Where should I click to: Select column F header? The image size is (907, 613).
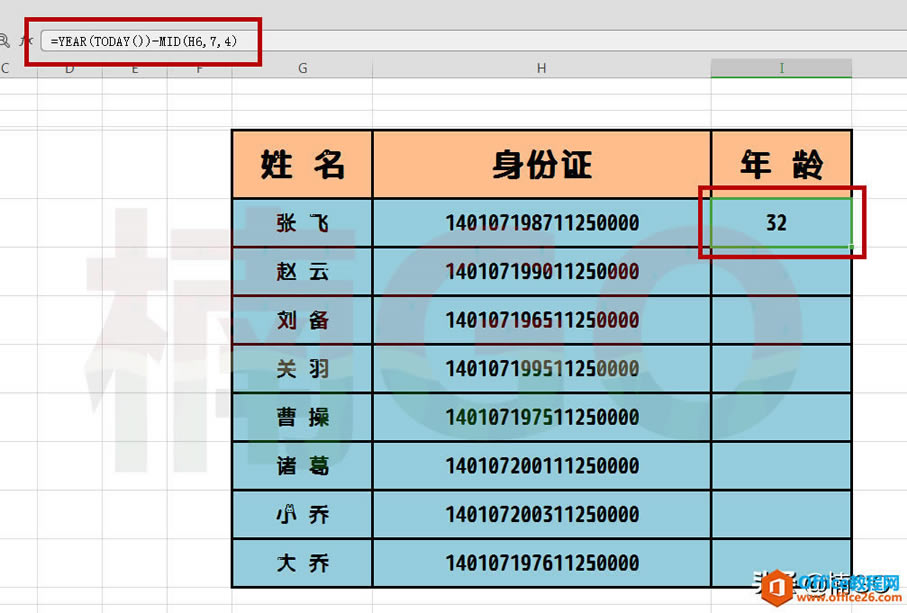point(199,68)
